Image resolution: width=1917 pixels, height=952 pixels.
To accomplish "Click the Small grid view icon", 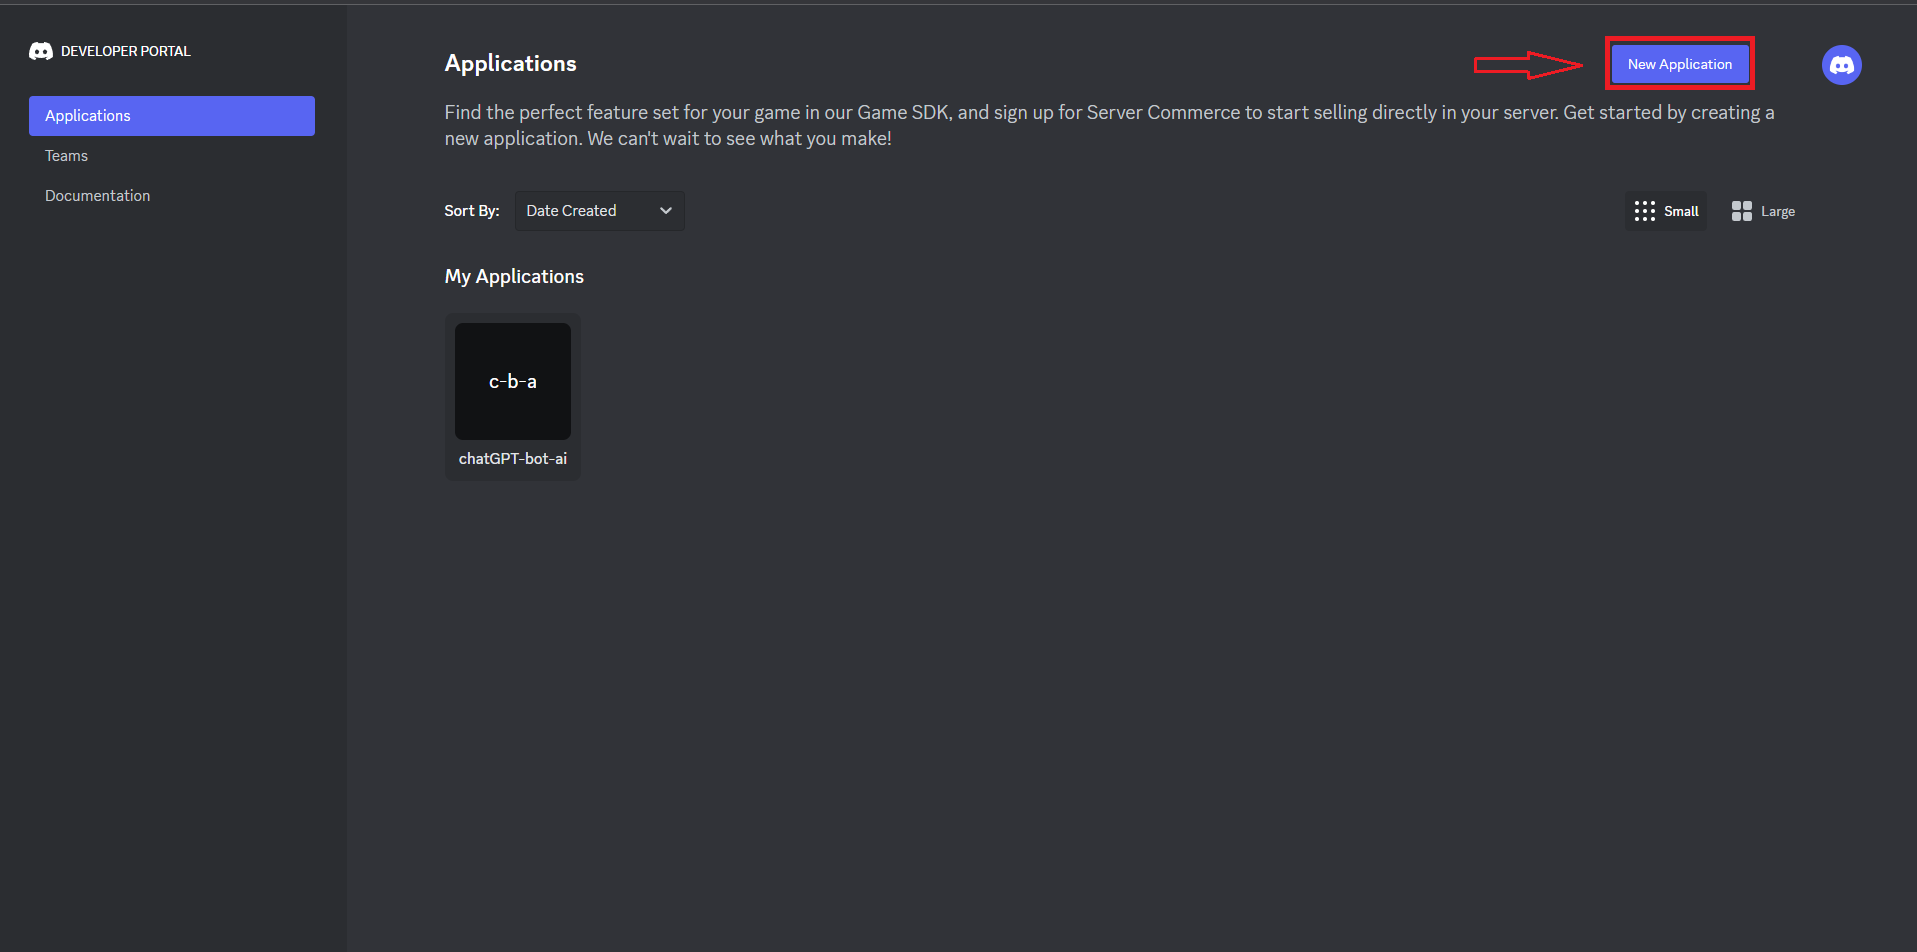I will (1645, 210).
